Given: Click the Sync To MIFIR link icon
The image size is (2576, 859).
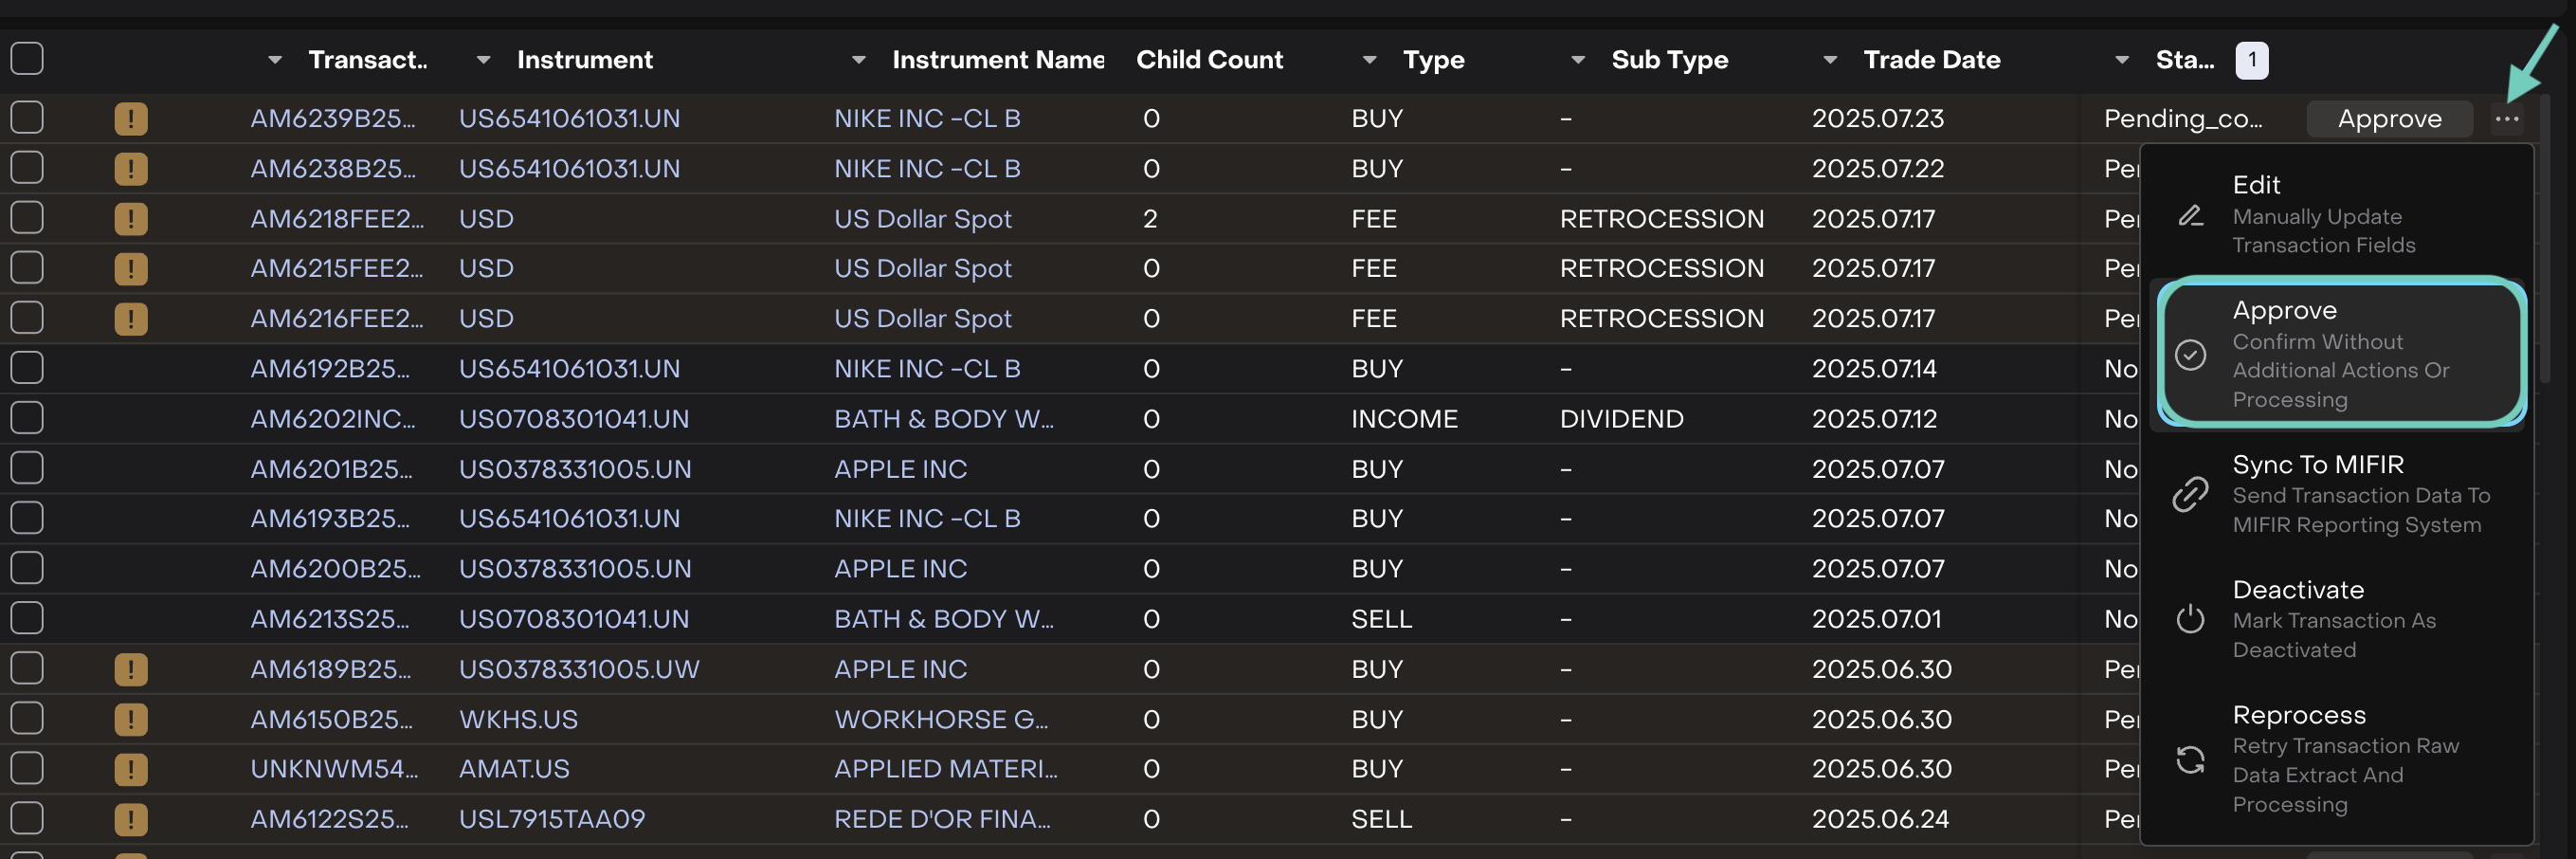Looking at the screenshot, I should pos(2190,494).
